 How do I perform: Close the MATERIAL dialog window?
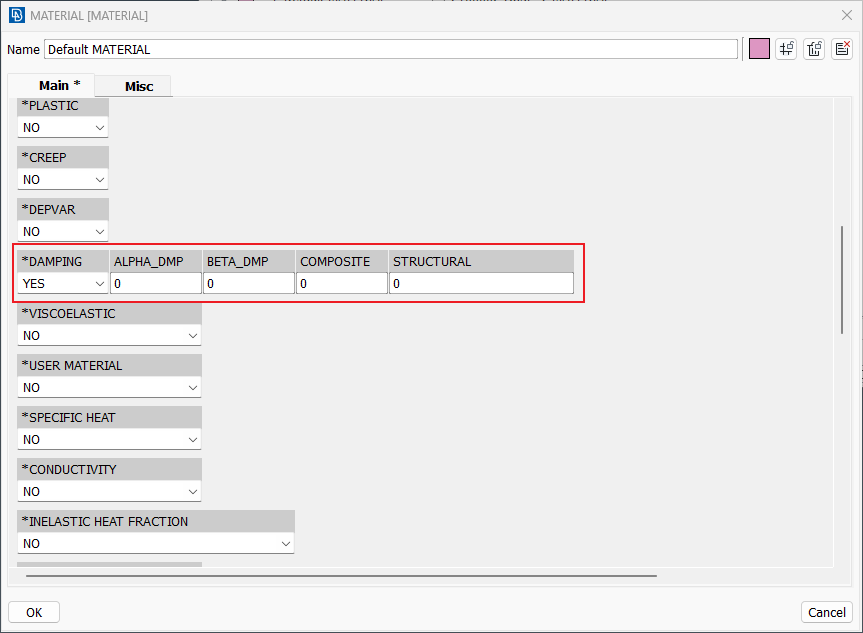point(846,15)
